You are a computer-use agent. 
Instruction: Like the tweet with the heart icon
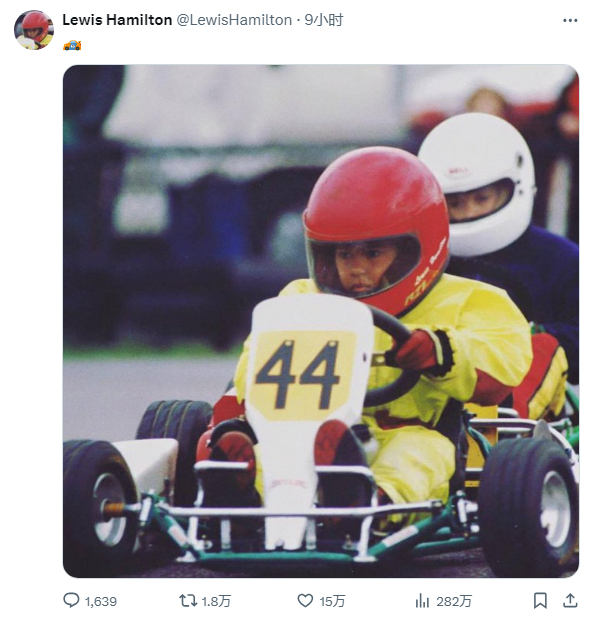click(x=305, y=600)
